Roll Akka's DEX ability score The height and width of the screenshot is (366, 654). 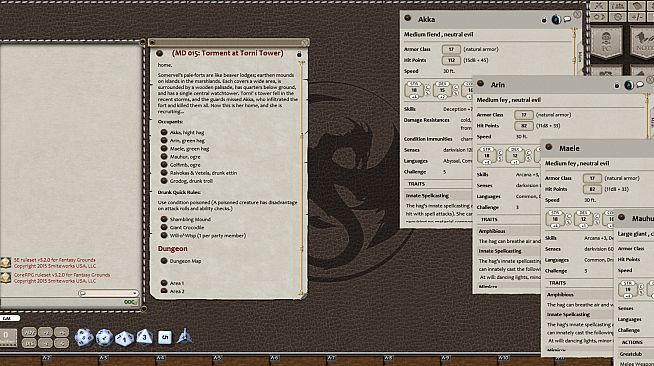tap(443, 90)
